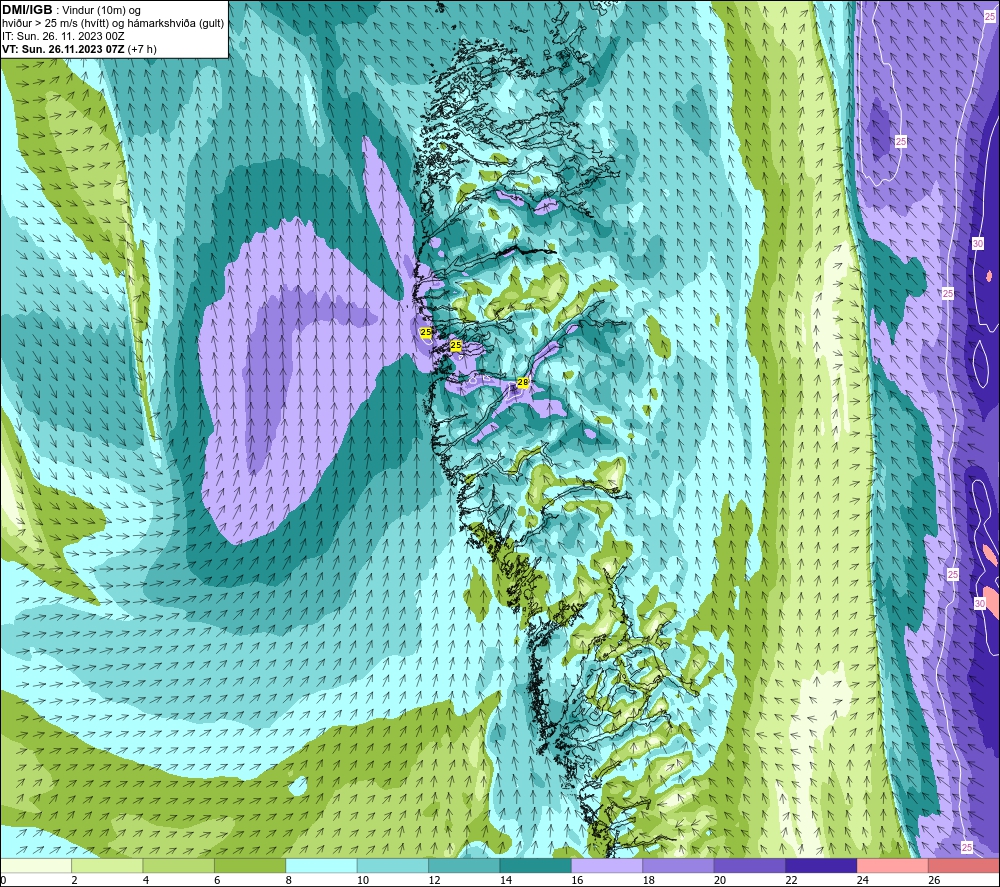Click the '8' tick label on the color scale

[289, 880]
